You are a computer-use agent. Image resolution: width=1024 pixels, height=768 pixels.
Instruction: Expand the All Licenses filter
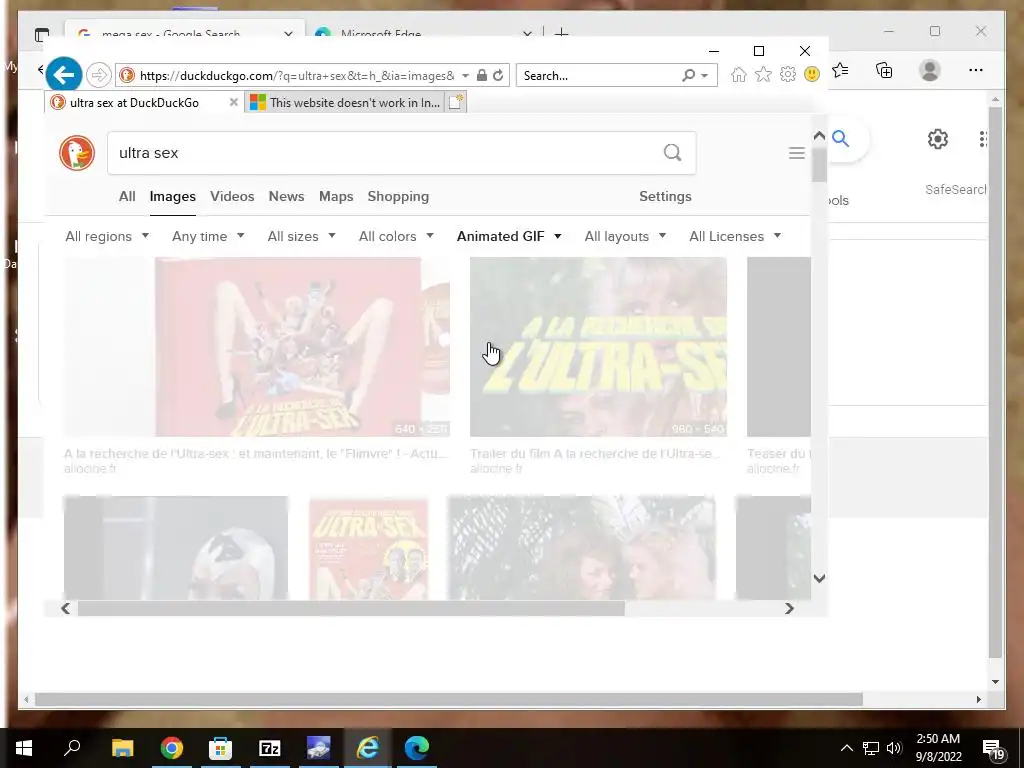pos(735,236)
